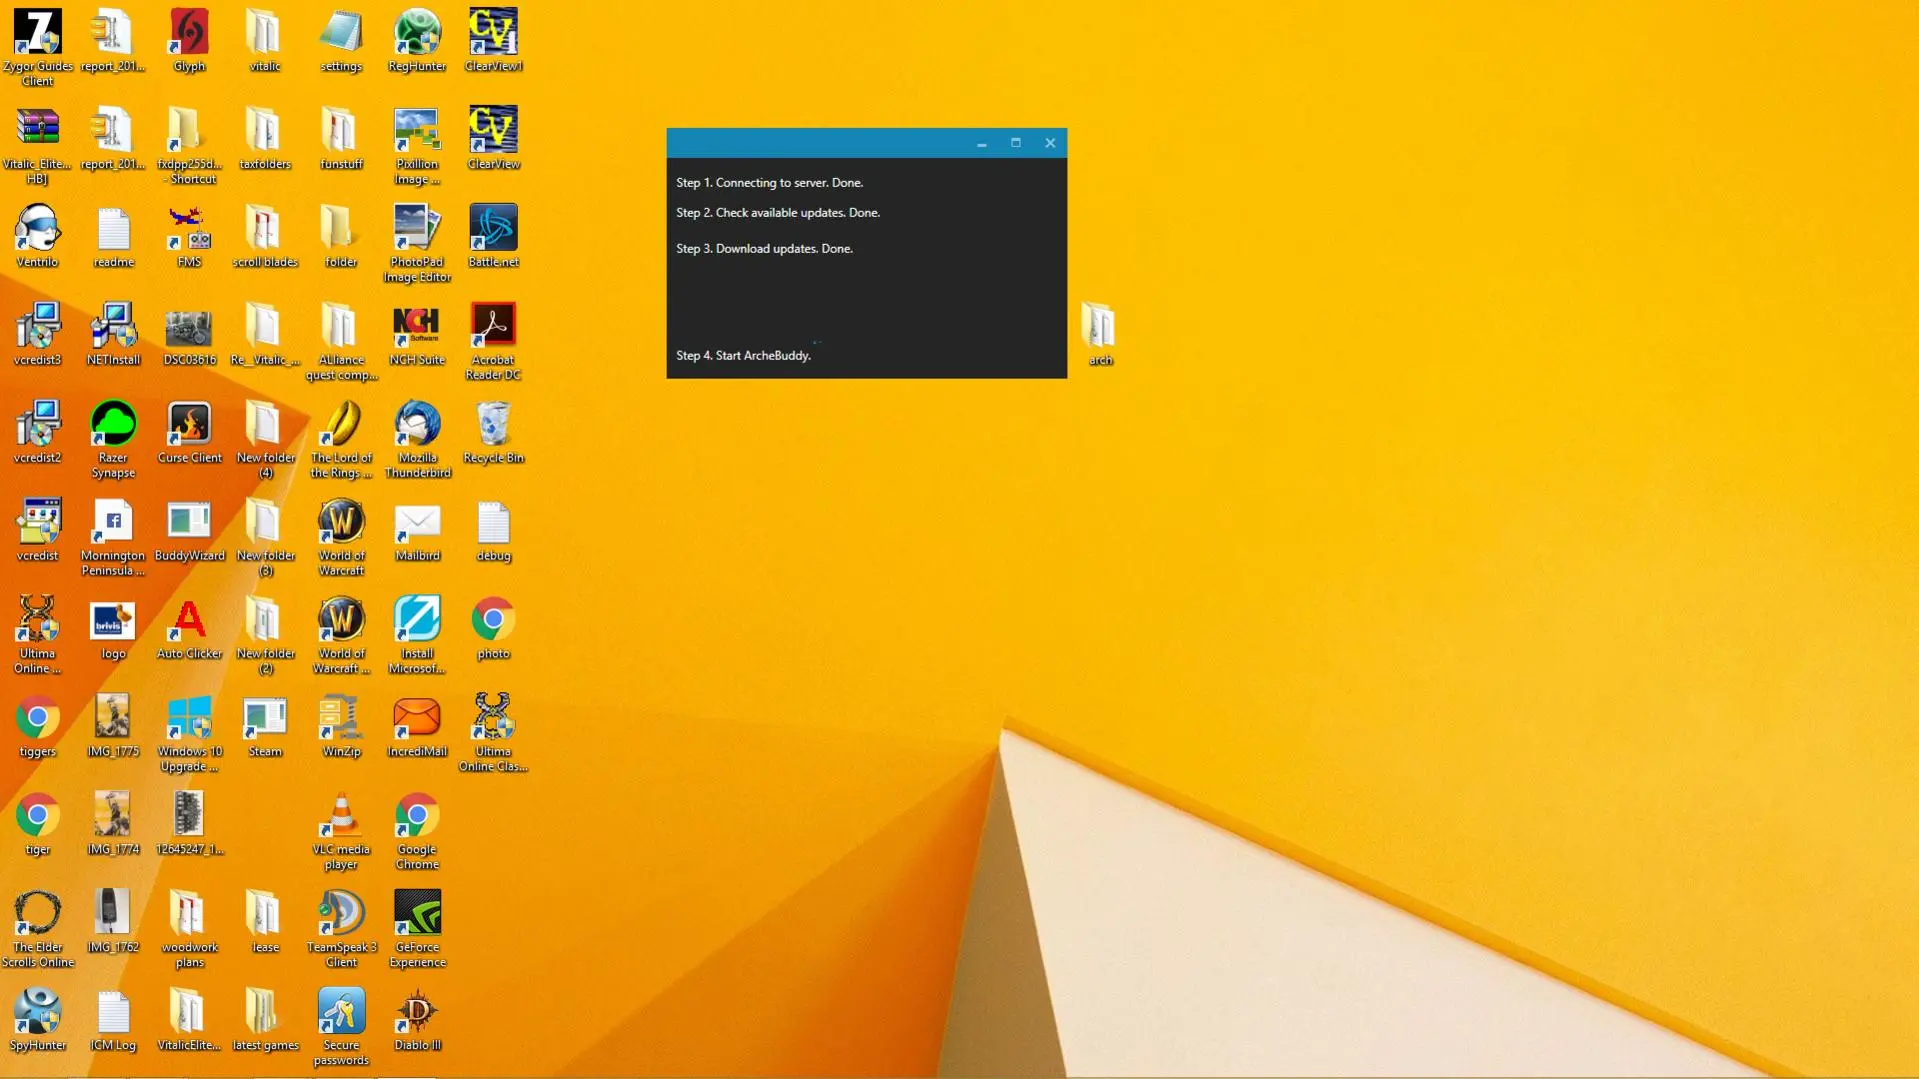Open the Curse Client shortcut
1919x1079 pixels.
[x=189, y=425]
